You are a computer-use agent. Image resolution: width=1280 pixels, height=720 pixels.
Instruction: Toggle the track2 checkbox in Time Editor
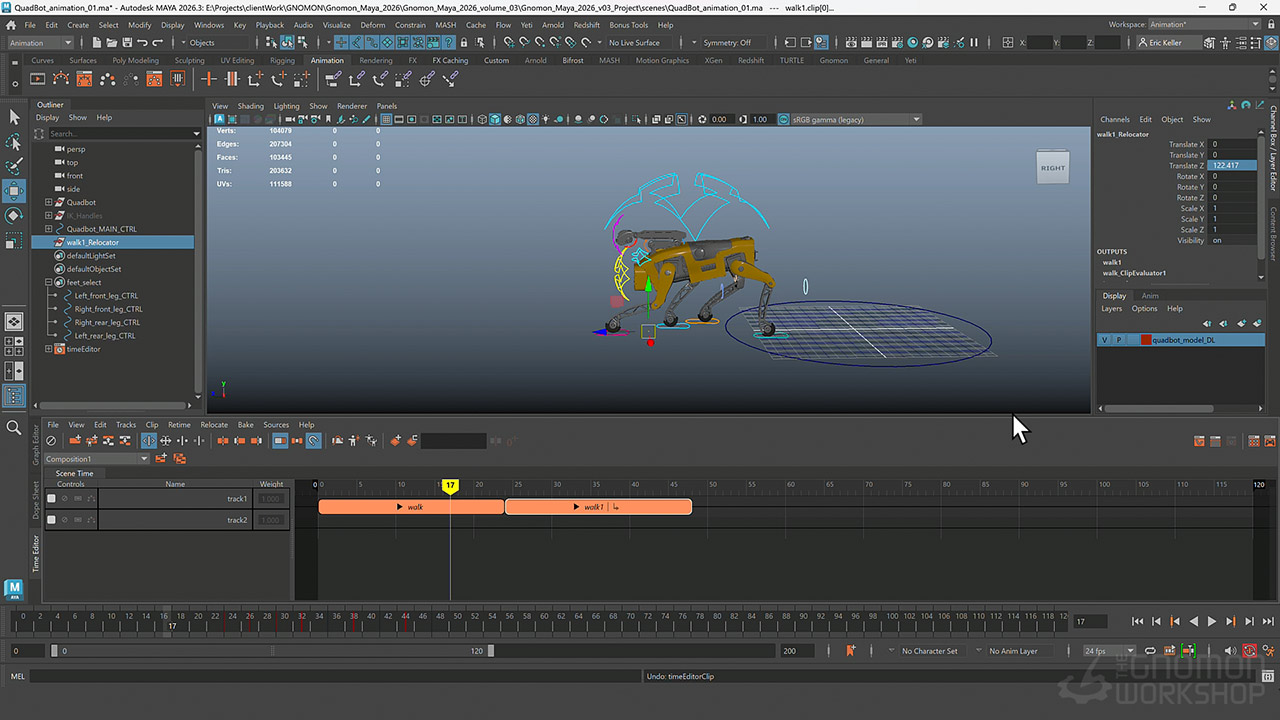52,520
